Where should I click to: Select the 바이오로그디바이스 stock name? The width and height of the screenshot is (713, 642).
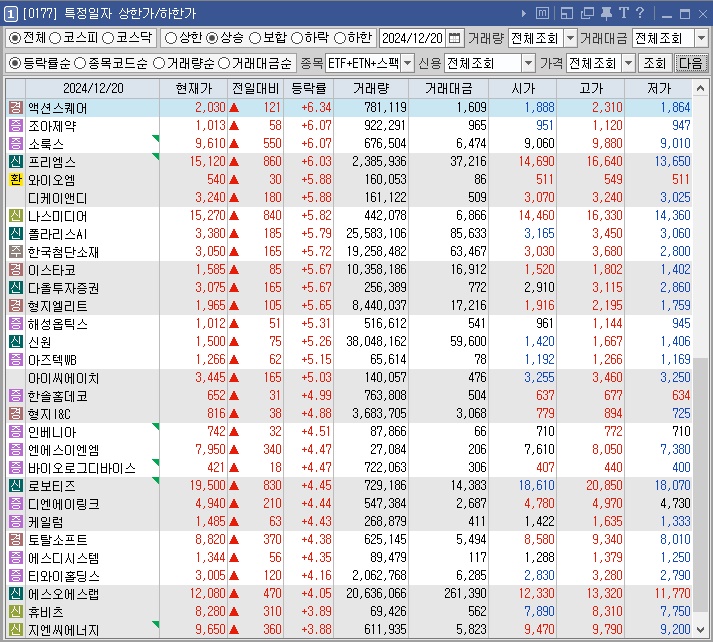(82, 468)
